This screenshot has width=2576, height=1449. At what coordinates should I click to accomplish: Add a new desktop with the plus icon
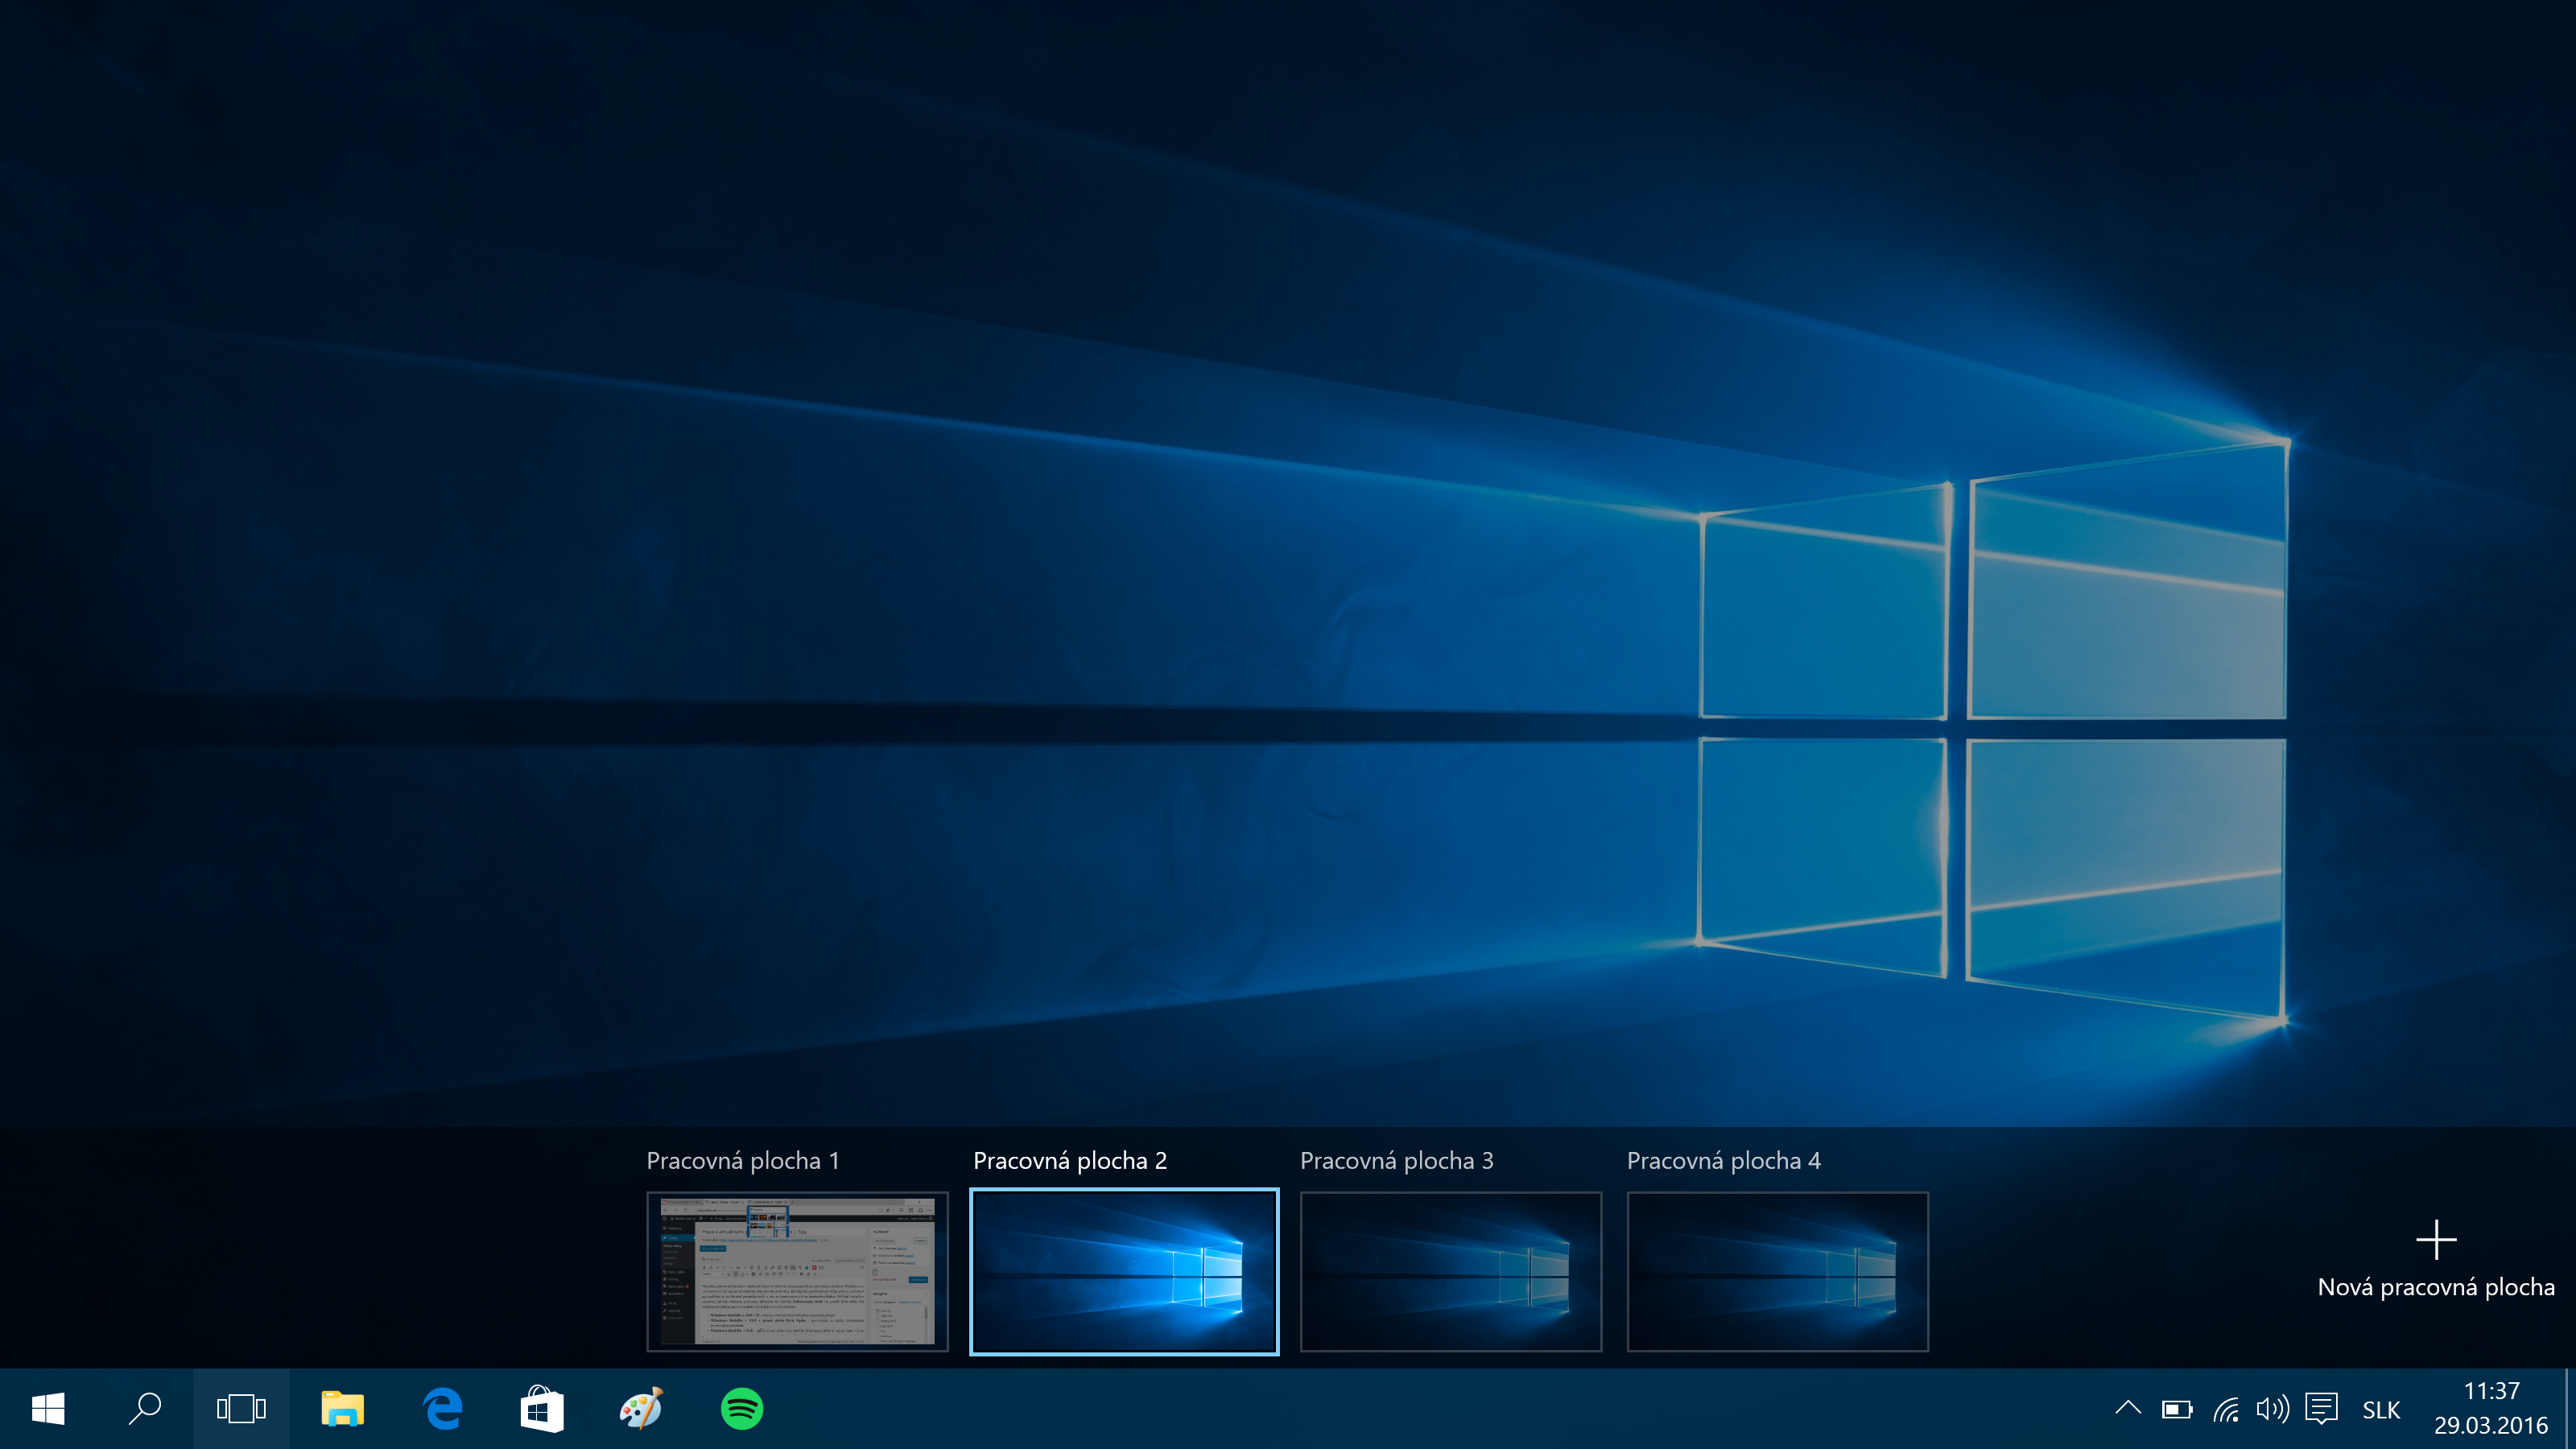point(2436,1239)
